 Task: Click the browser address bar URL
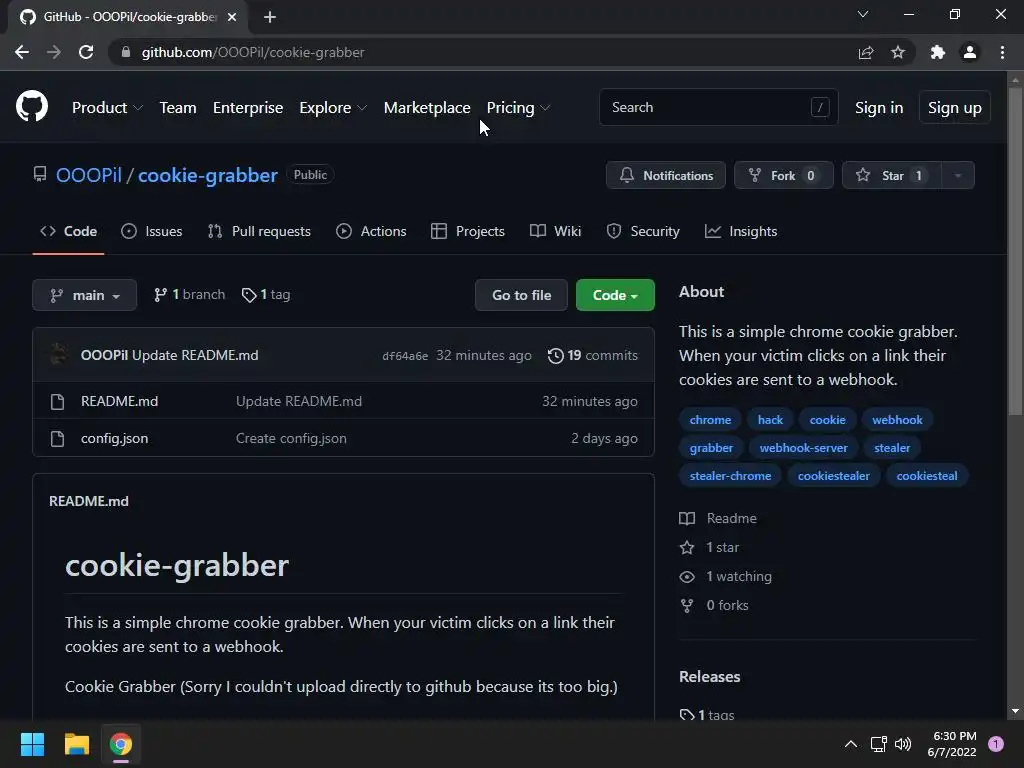click(253, 52)
